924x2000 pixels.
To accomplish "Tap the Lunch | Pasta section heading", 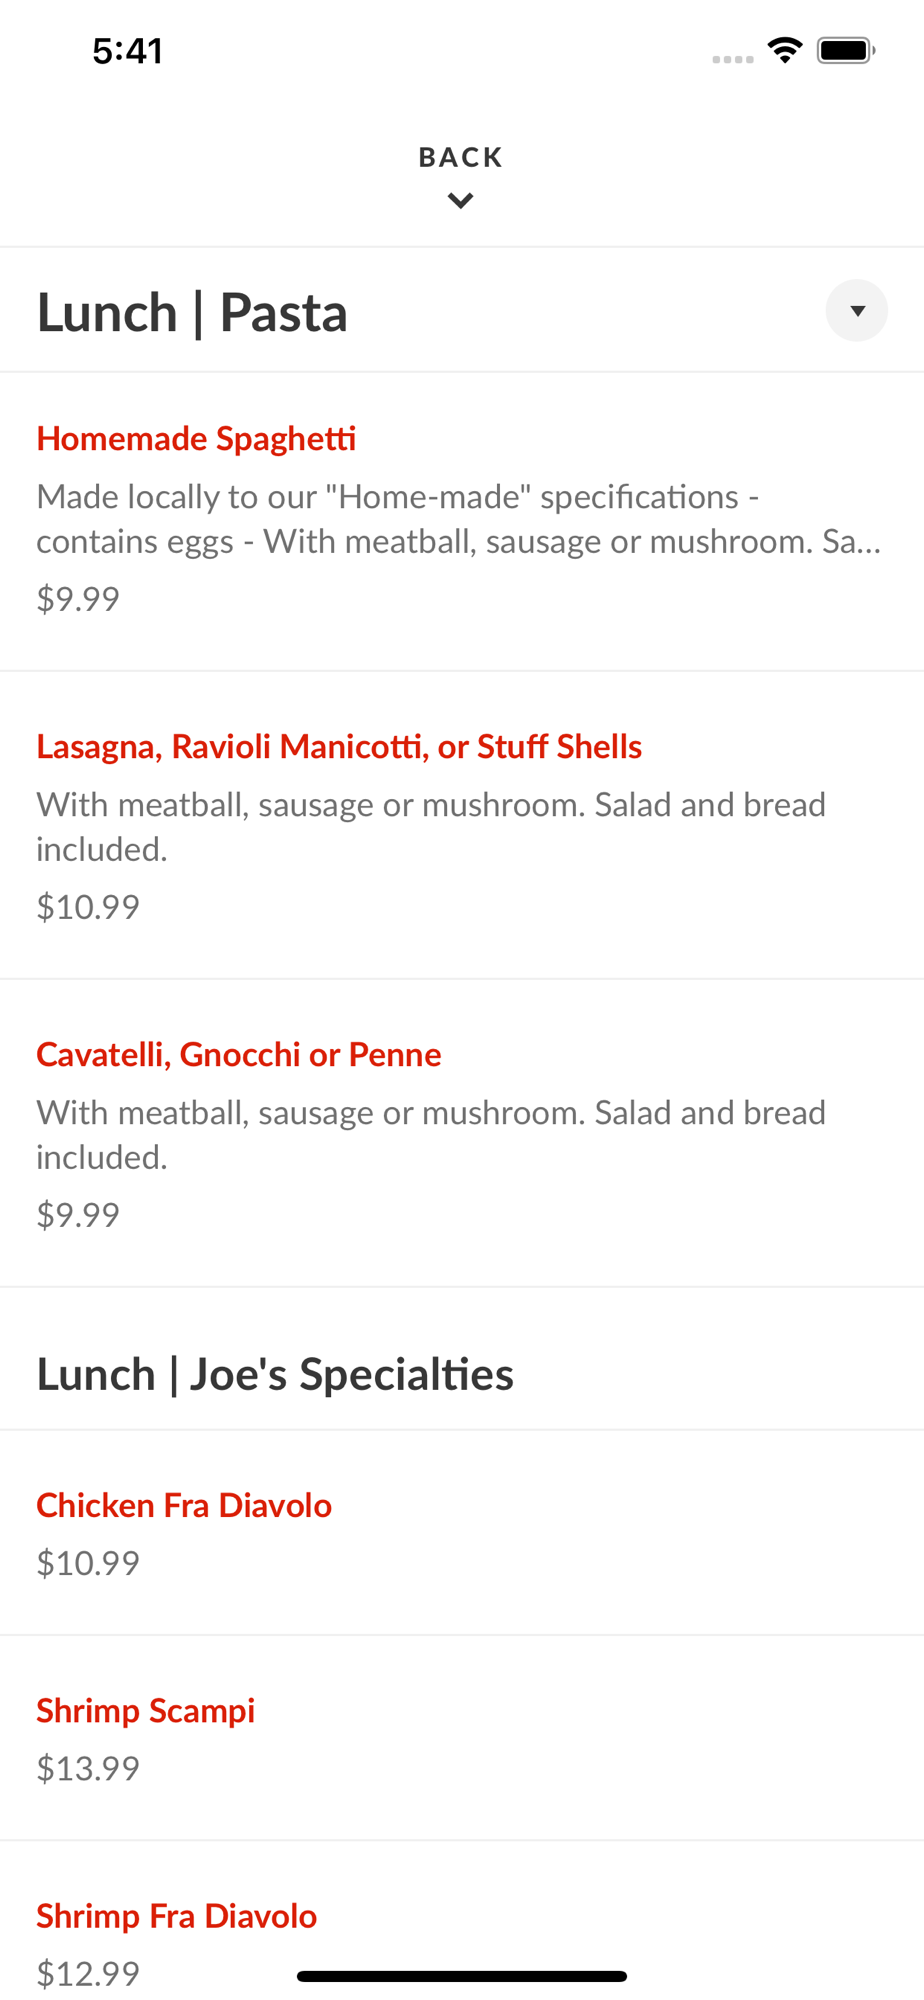I will pyautogui.click(x=192, y=312).
